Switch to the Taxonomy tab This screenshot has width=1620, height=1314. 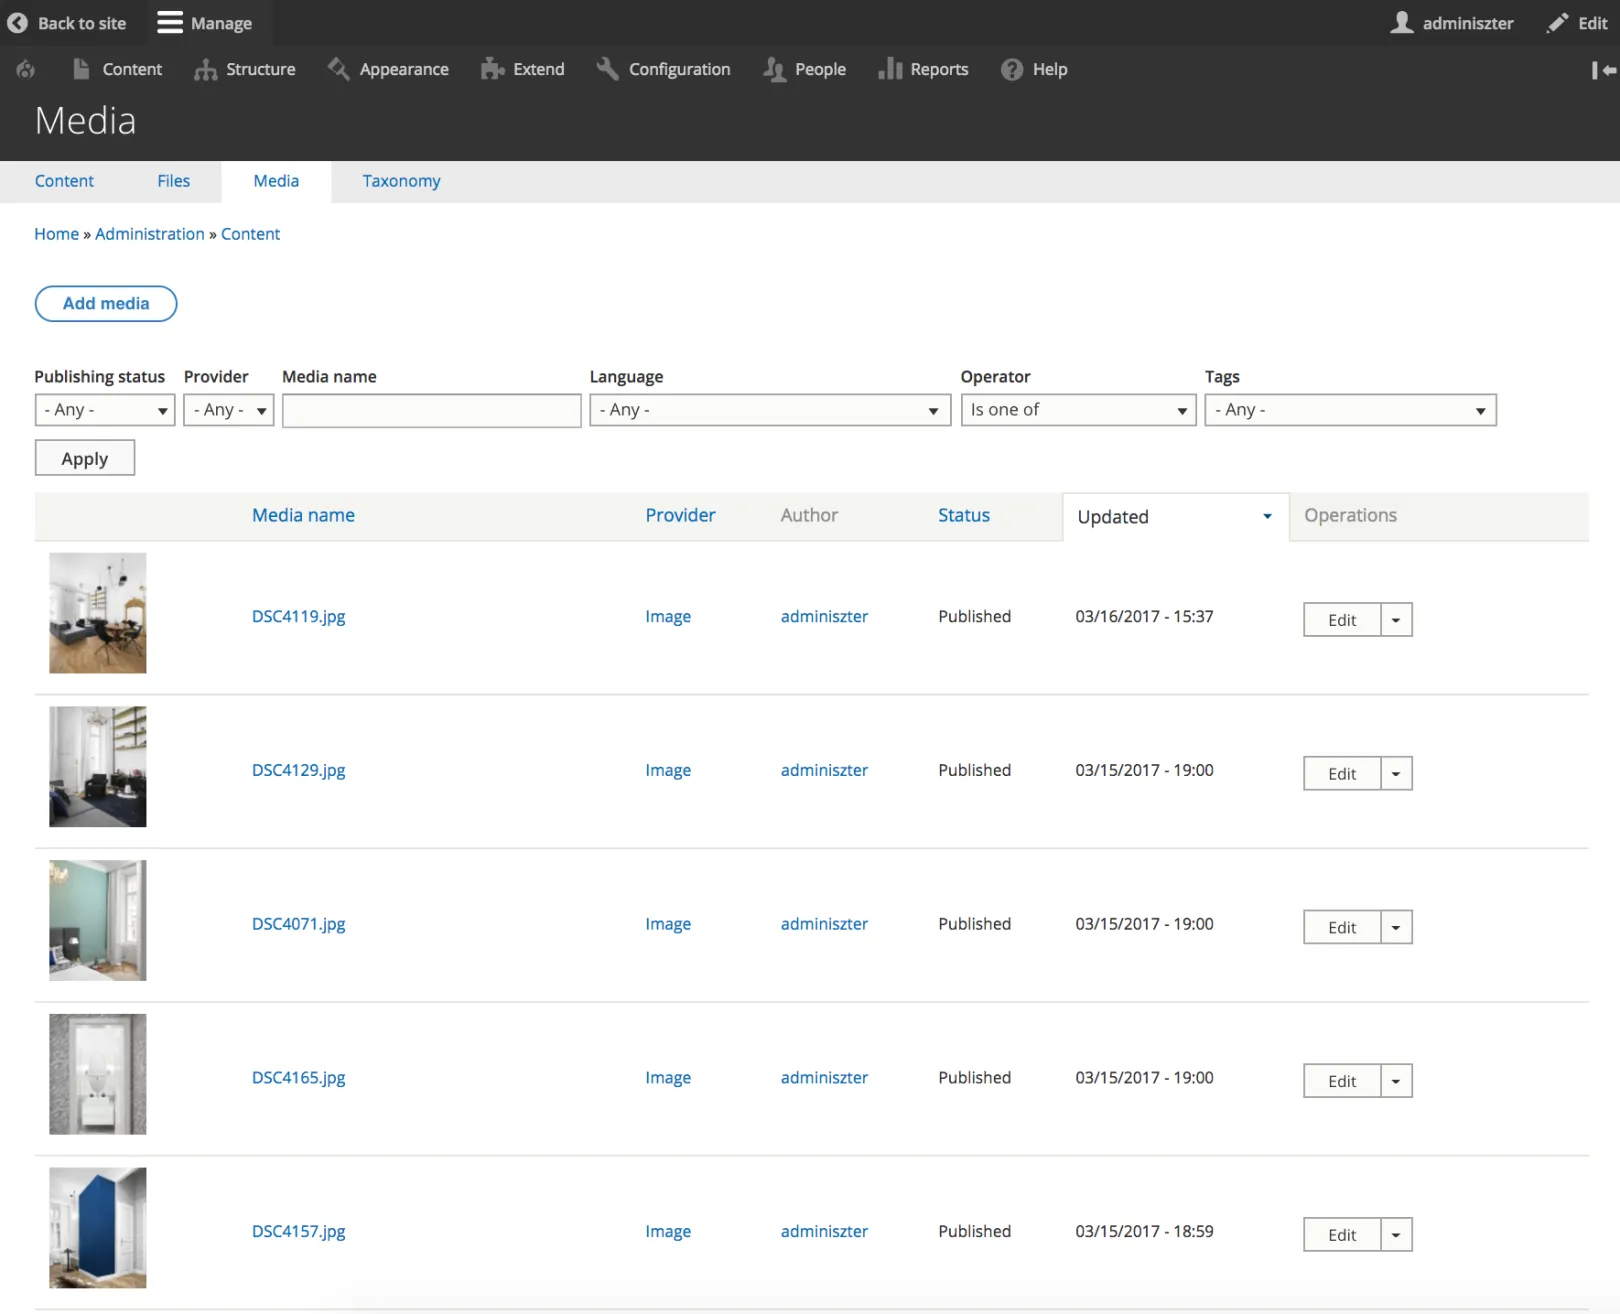(x=401, y=181)
